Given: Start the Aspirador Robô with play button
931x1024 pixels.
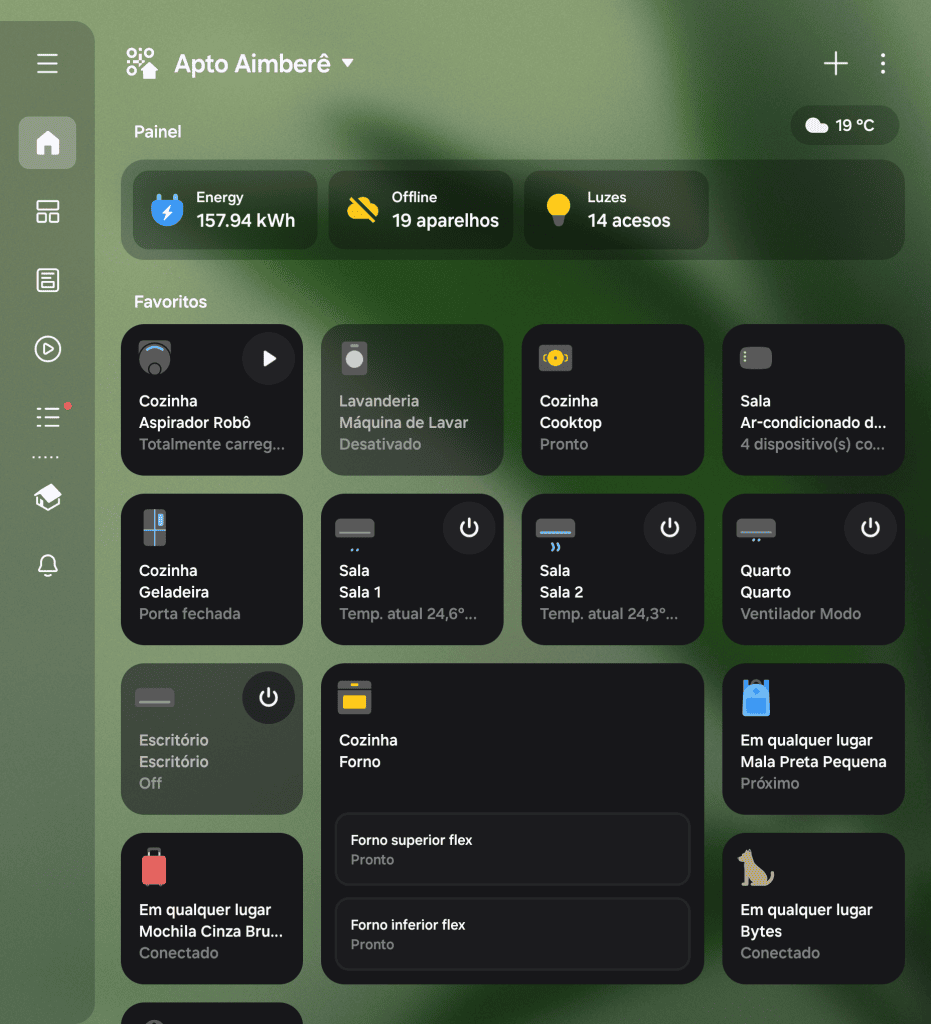Looking at the screenshot, I should click(x=268, y=358).
